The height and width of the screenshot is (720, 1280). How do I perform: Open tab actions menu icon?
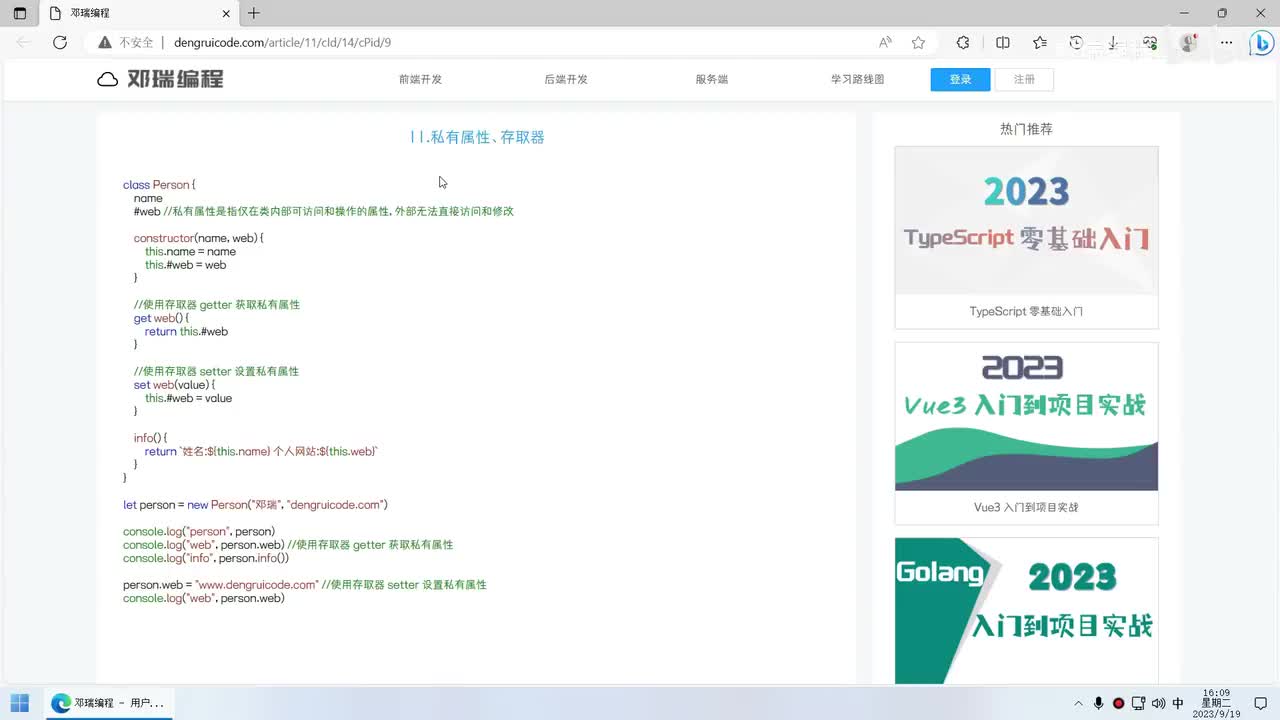(x=20, y=13)
